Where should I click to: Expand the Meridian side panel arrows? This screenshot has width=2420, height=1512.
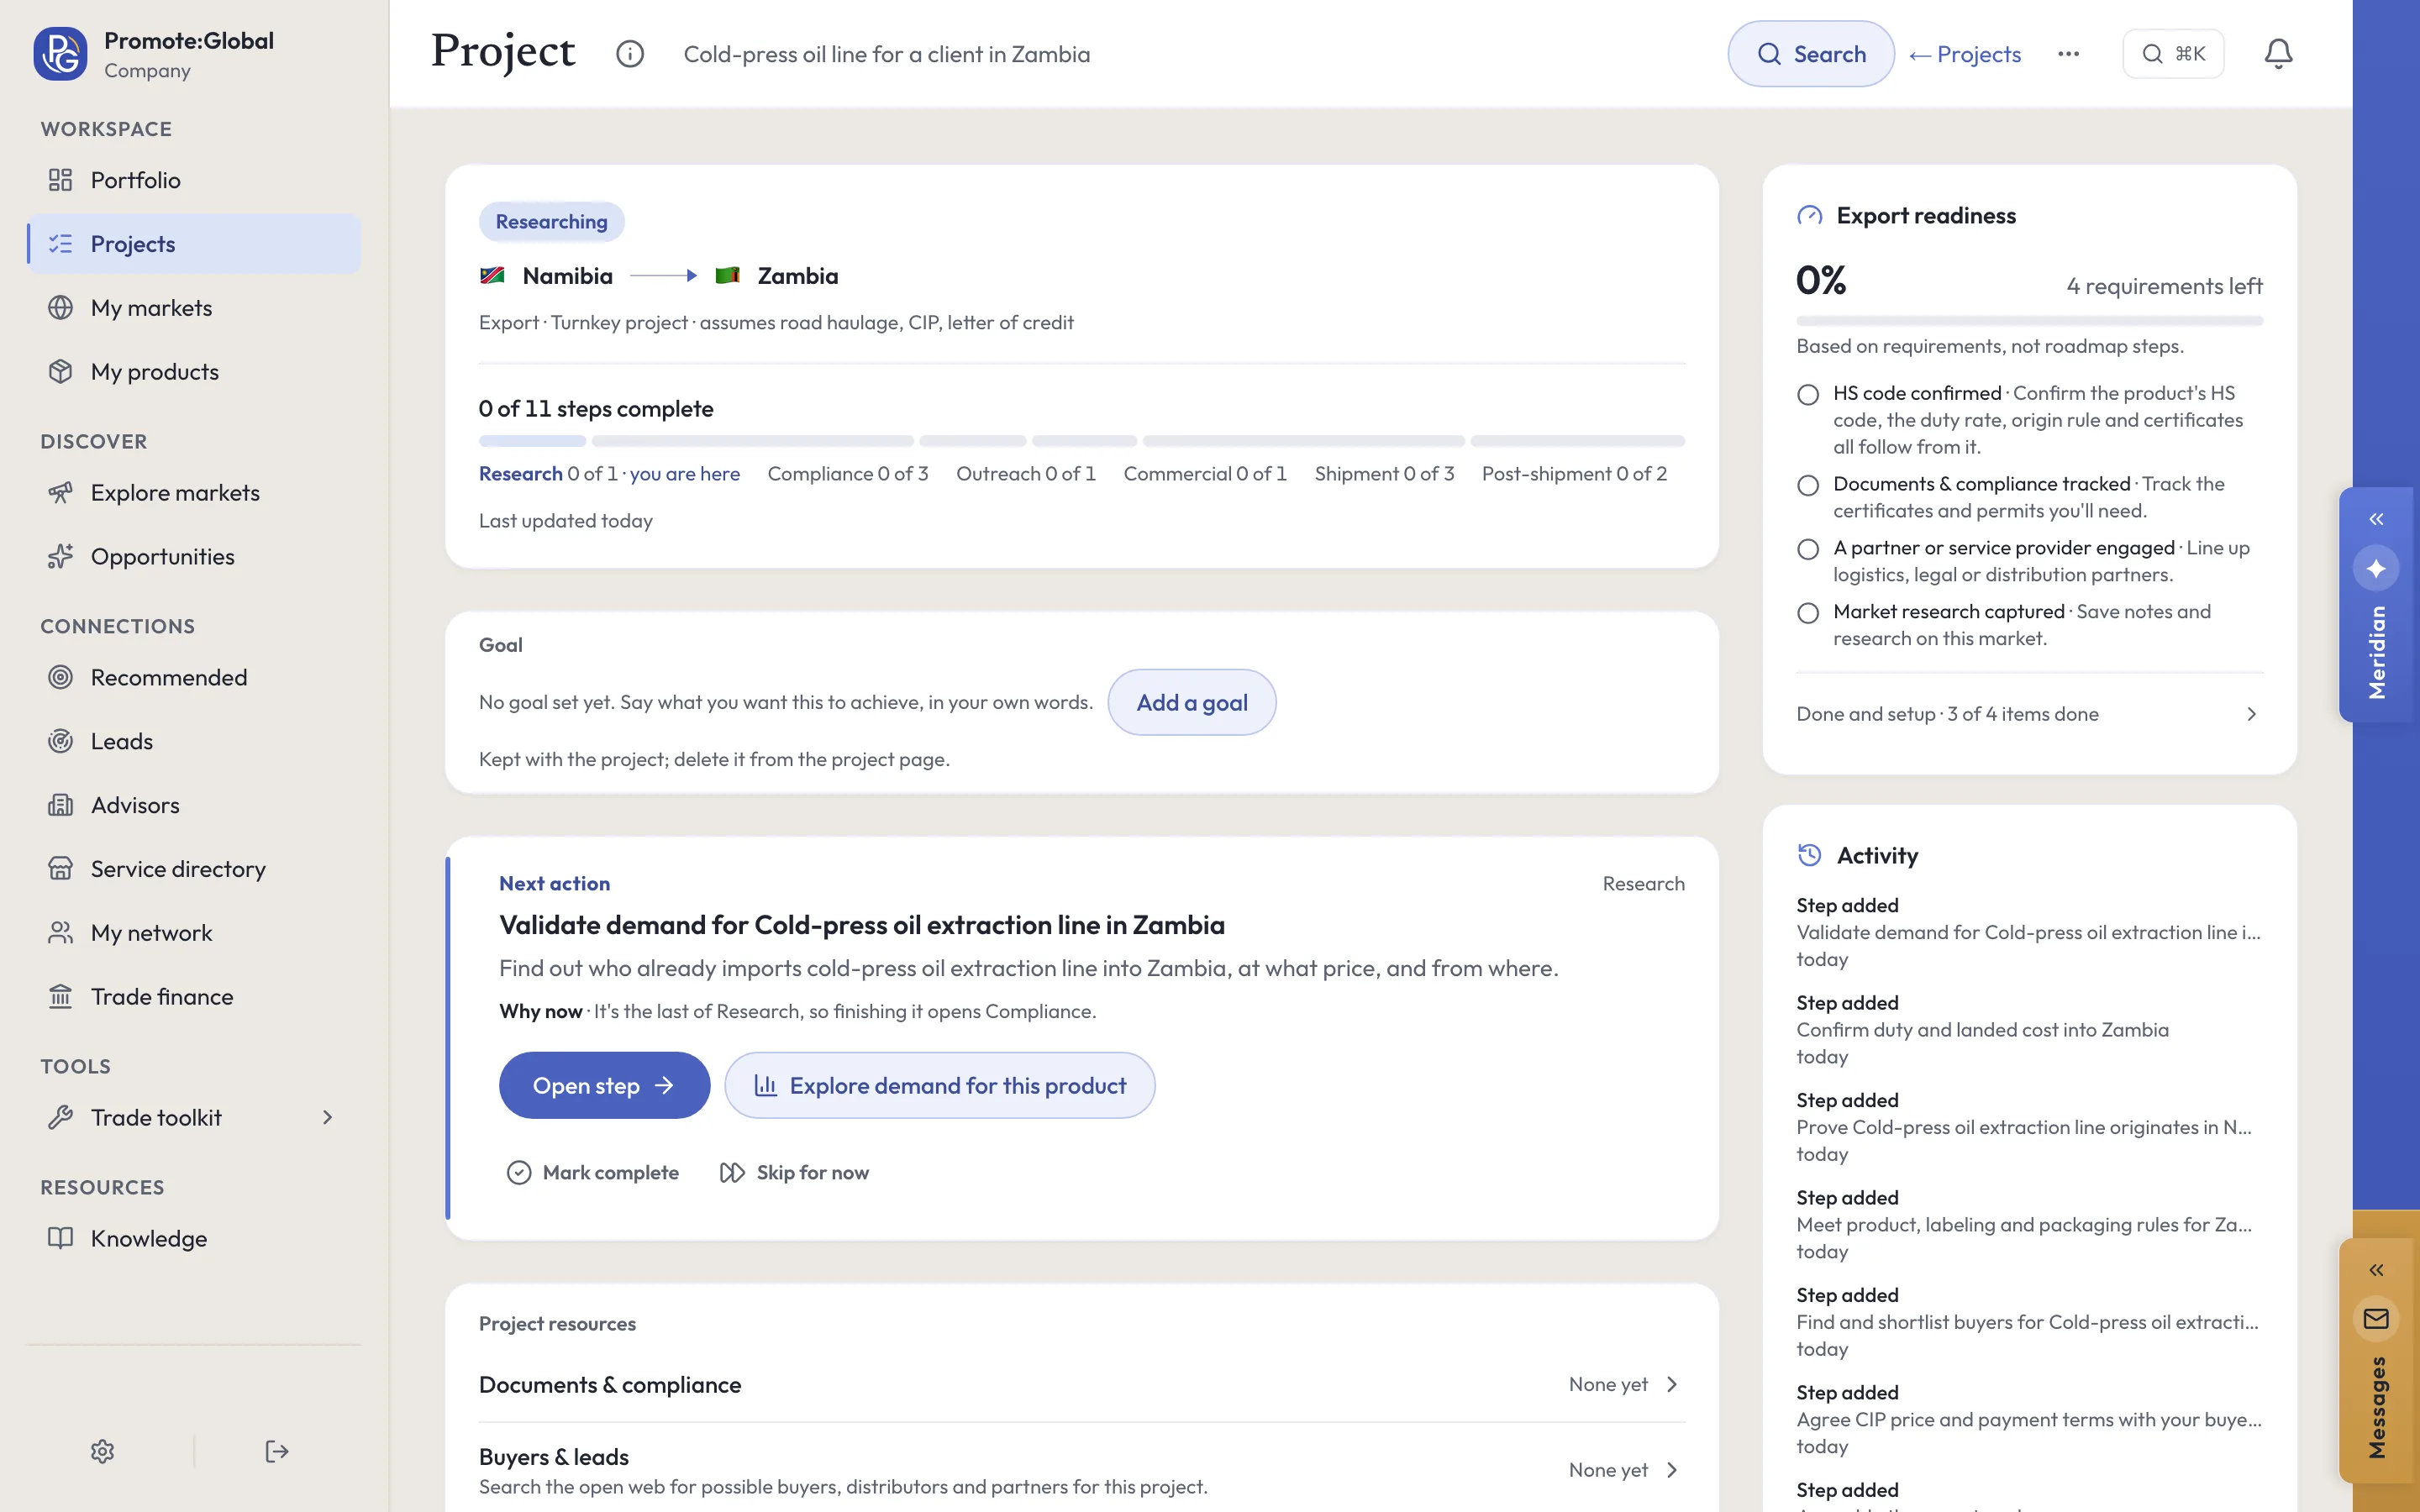pos(2376,519)
